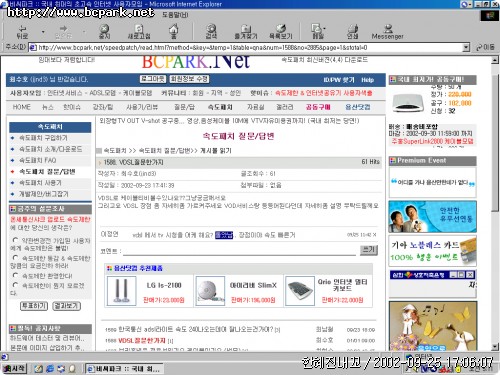The height and width of the screenshot is (375, 500).
Task: Click the comment text input field
Action: 239,251
